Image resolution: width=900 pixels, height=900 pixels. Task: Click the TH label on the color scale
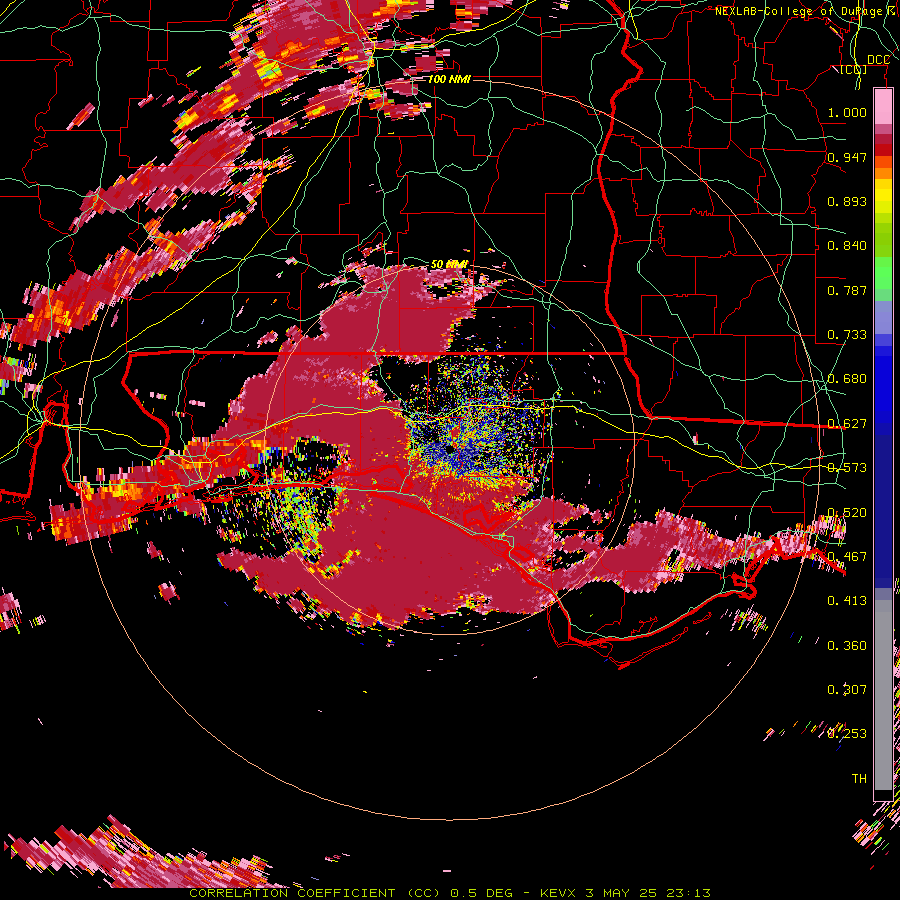click(x=859, y=779)
